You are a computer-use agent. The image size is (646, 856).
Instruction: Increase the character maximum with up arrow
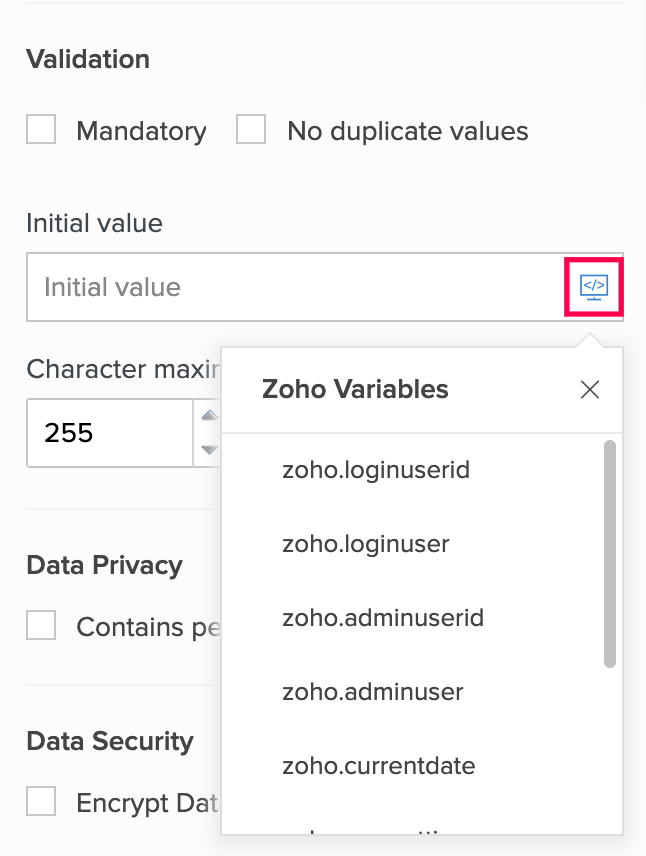pos(209,417)
